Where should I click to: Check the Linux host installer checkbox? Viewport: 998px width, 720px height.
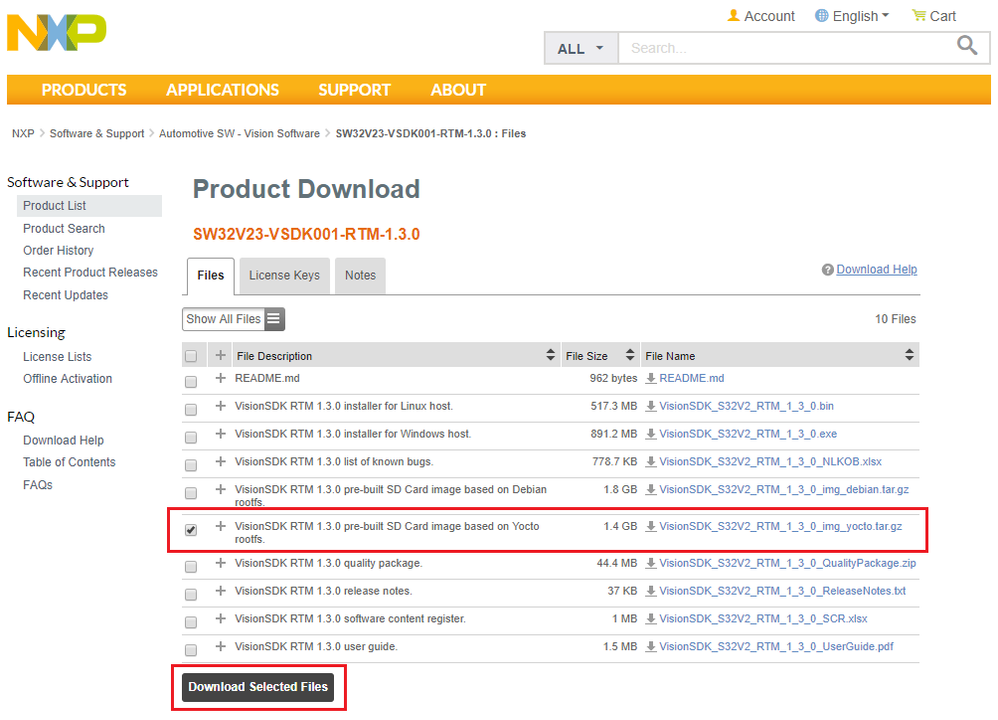coord(191,410)
